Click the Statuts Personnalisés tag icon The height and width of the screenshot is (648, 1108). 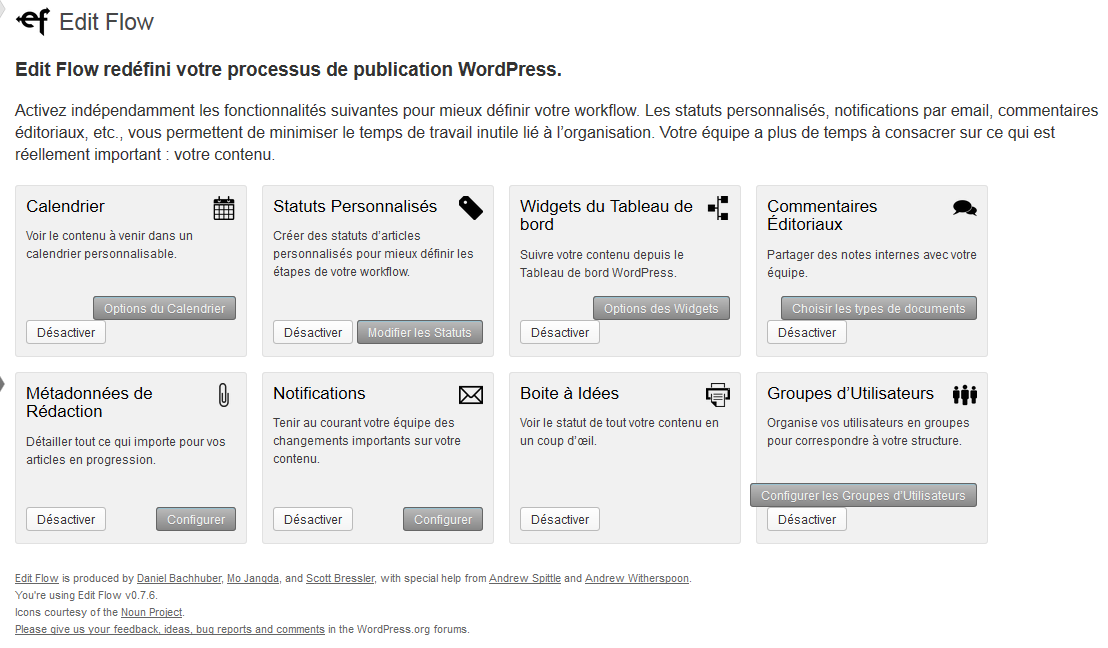tap(471, 208)
